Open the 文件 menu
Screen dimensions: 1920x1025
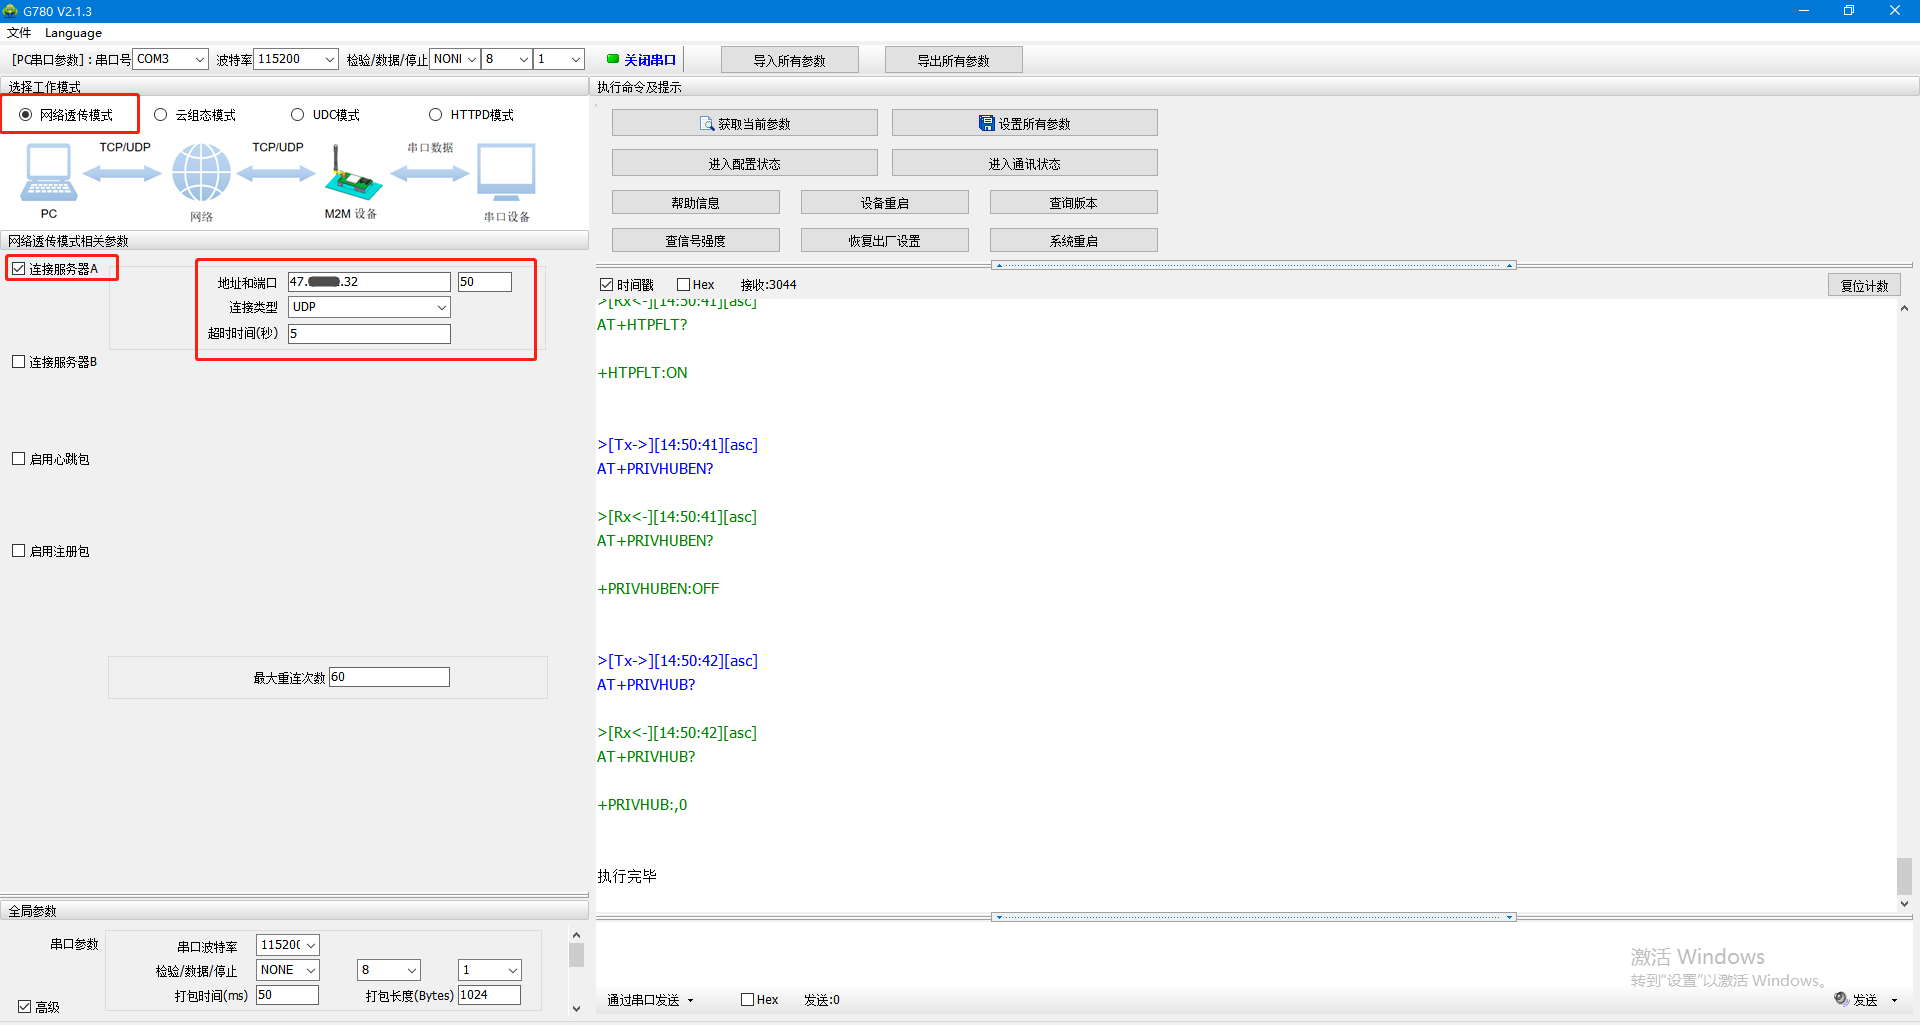tap(19, 33)
